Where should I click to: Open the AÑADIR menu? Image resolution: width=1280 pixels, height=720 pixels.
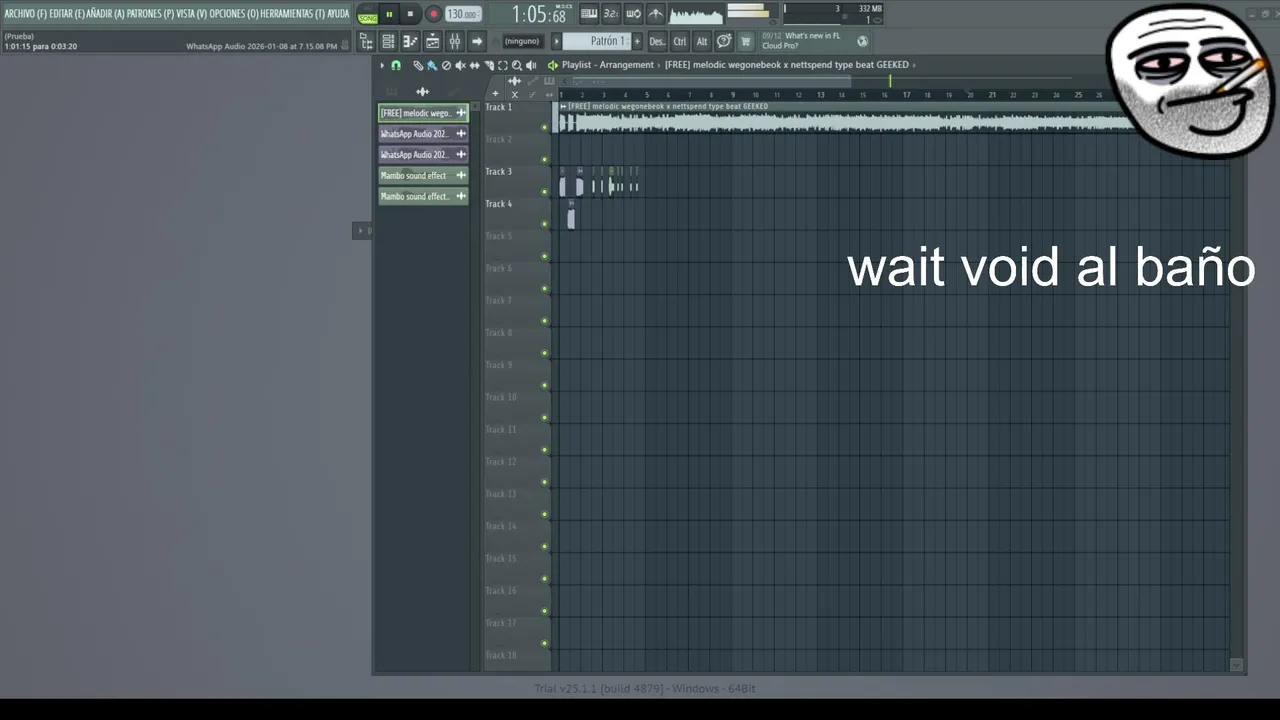pos(106,14)
